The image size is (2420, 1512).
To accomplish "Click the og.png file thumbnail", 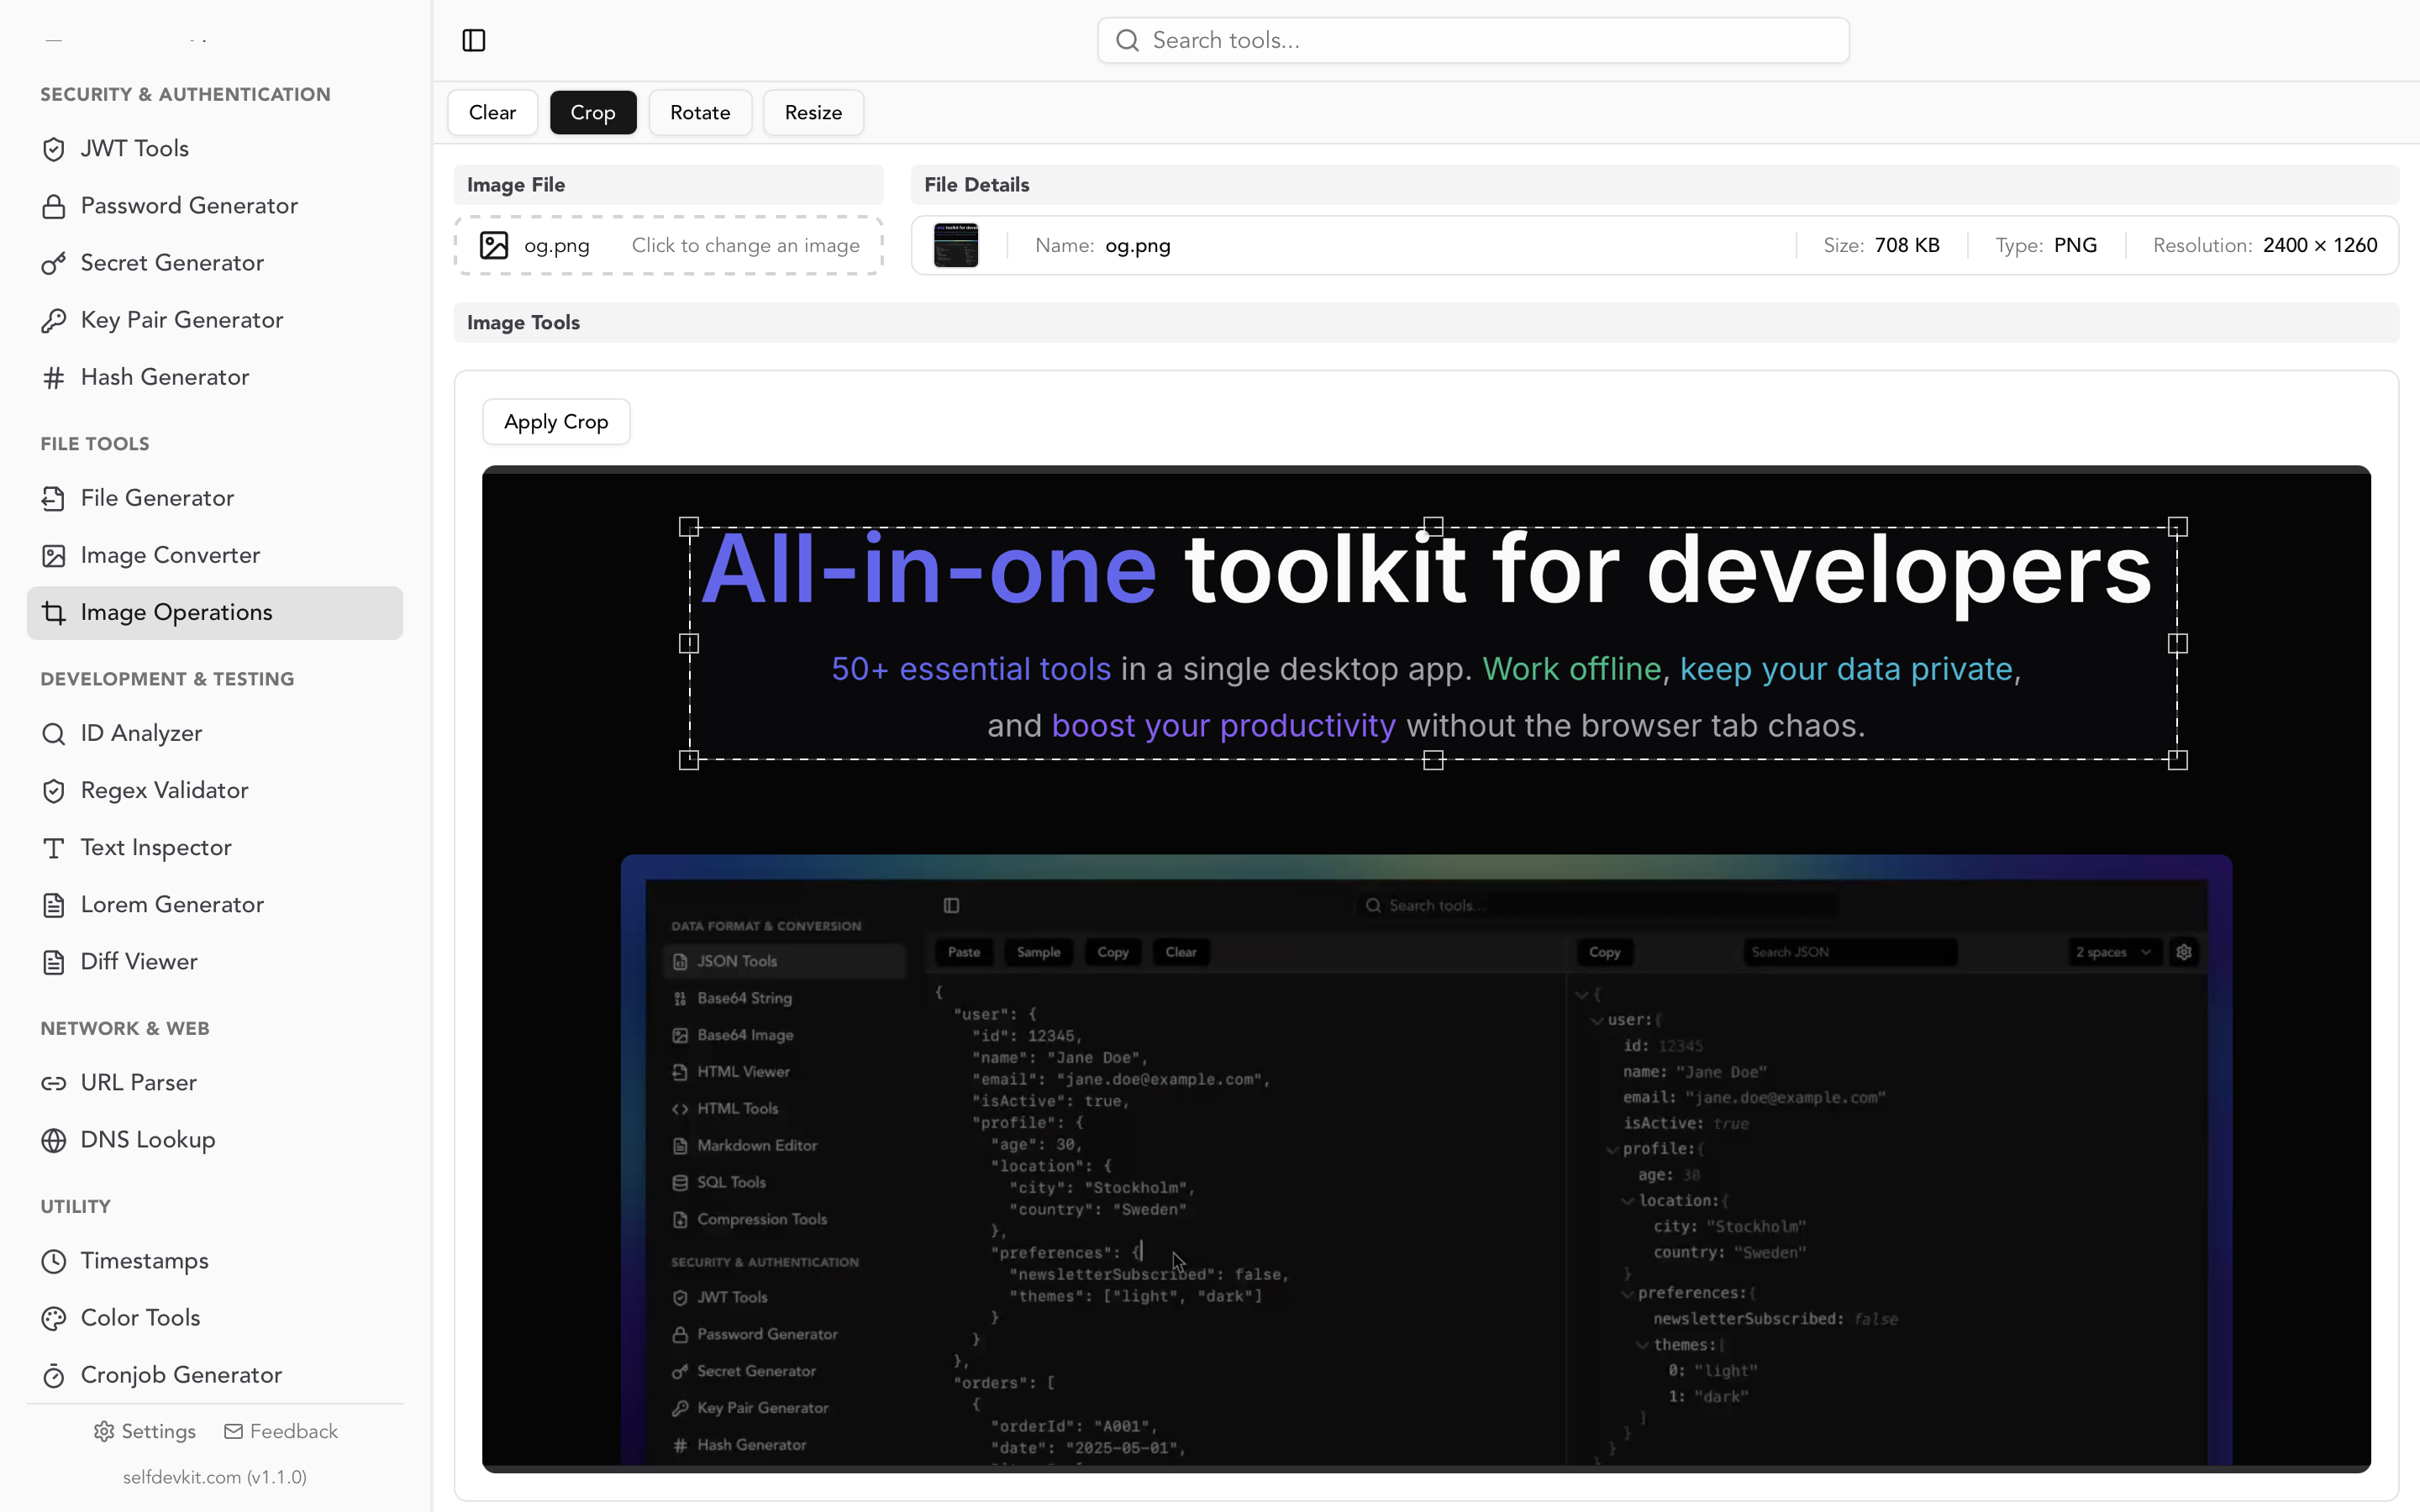I will (x=956, y=245).
